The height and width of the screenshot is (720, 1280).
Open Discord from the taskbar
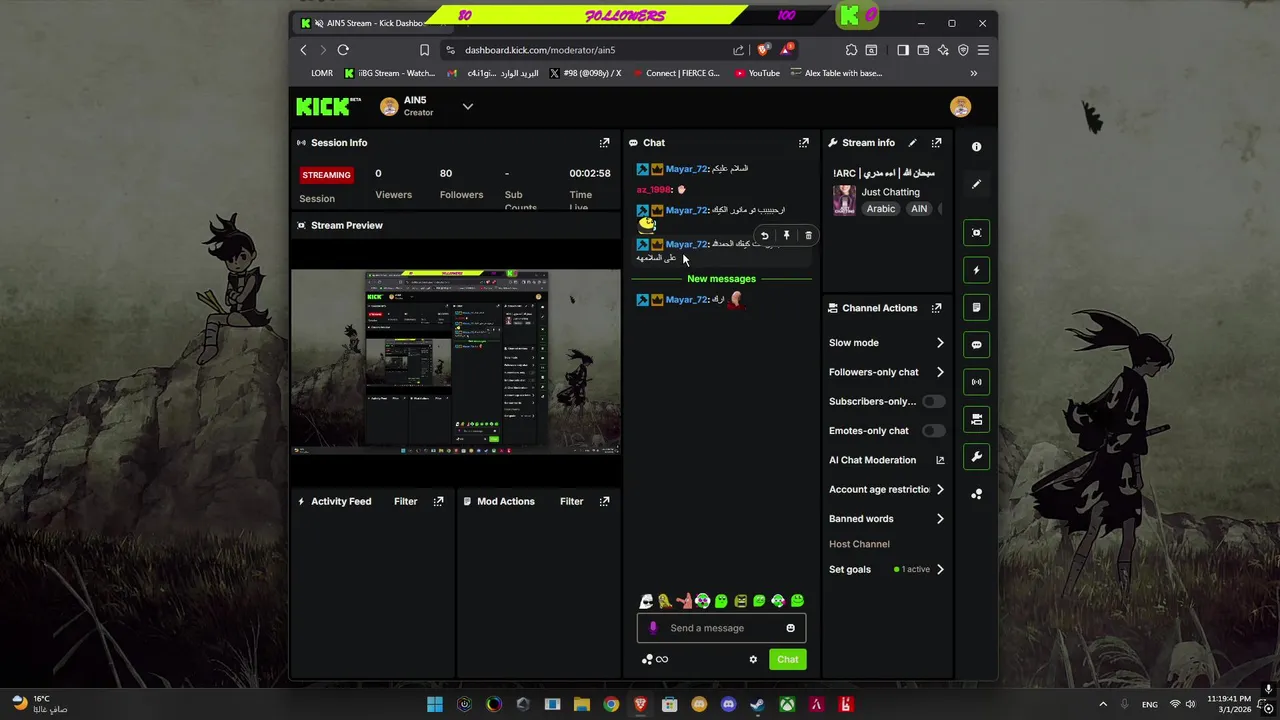pyautogui.click(x=728, y=704)
